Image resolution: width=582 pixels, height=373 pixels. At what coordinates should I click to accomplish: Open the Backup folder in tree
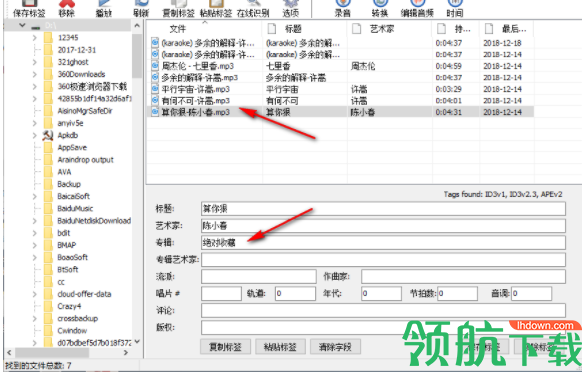click(69, 184)
